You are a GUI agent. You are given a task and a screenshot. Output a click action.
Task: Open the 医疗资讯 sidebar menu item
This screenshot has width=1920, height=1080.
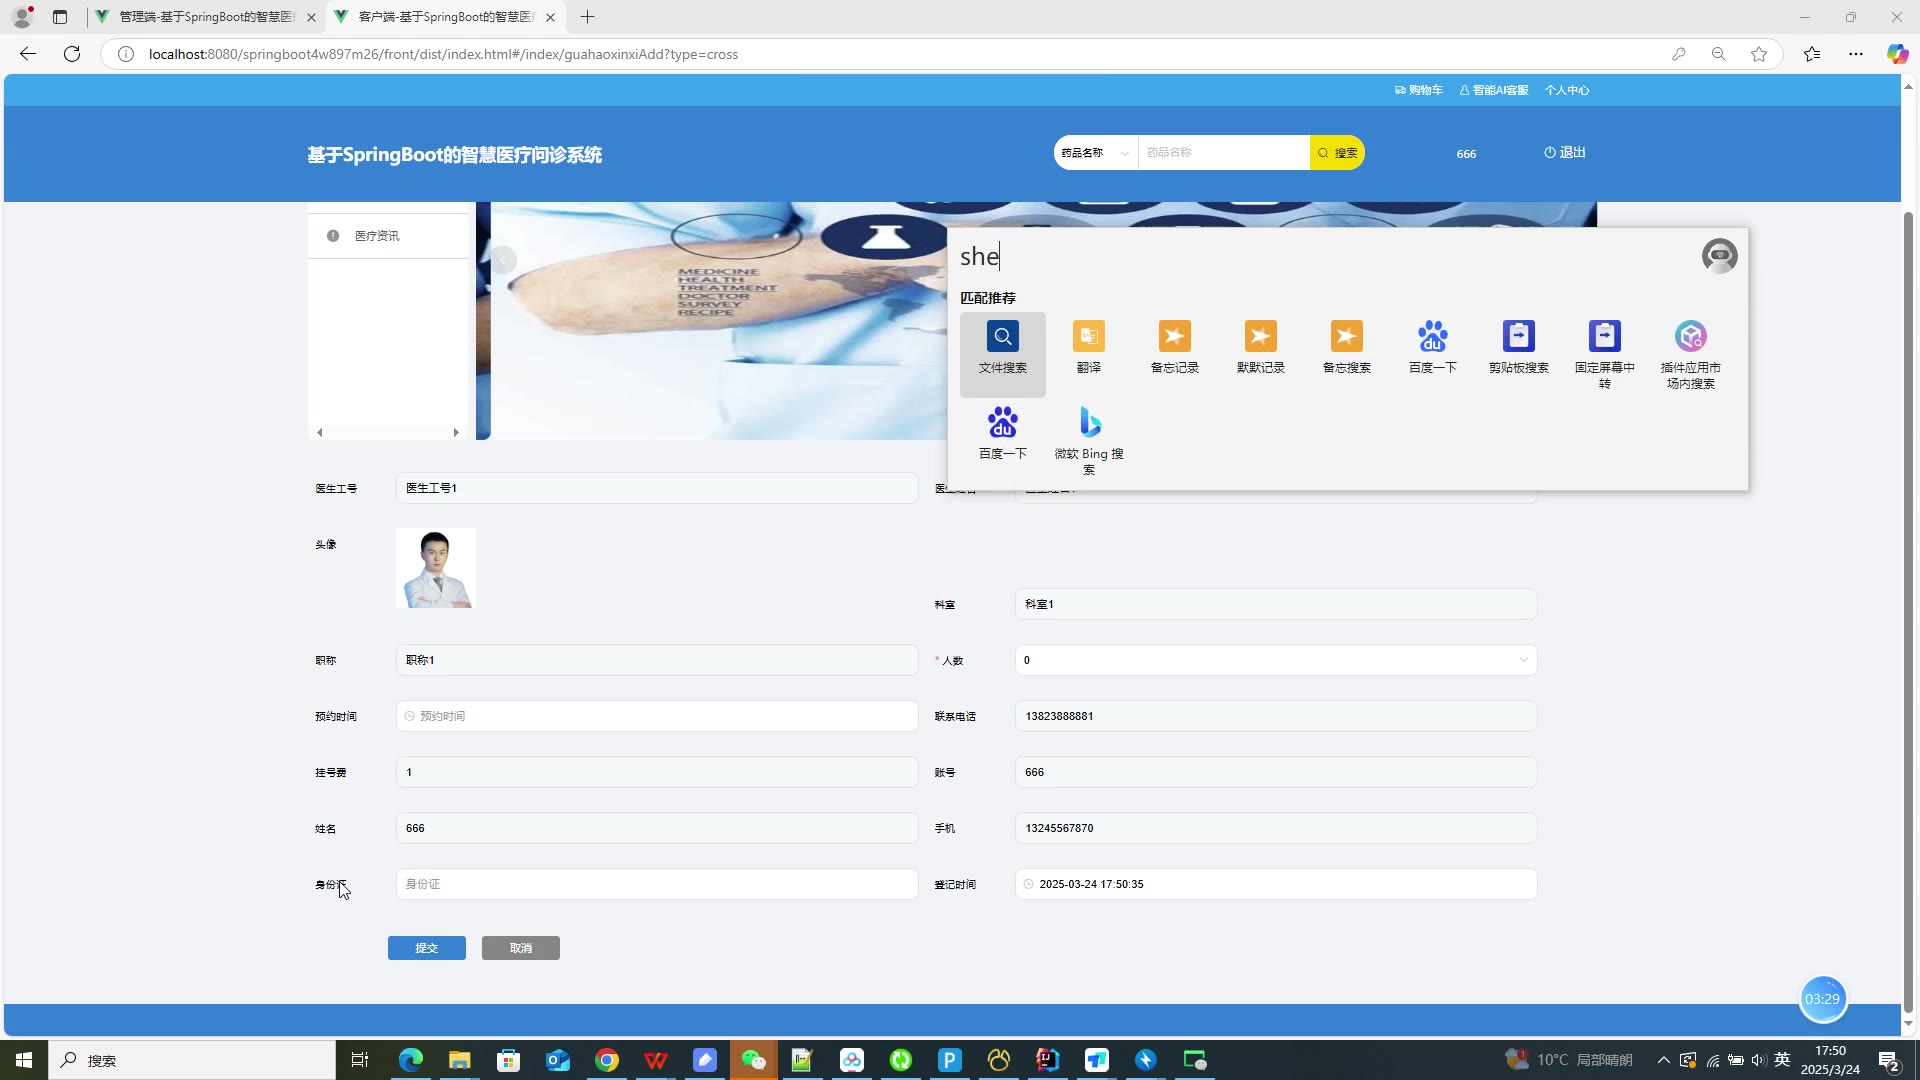point(377,236)
